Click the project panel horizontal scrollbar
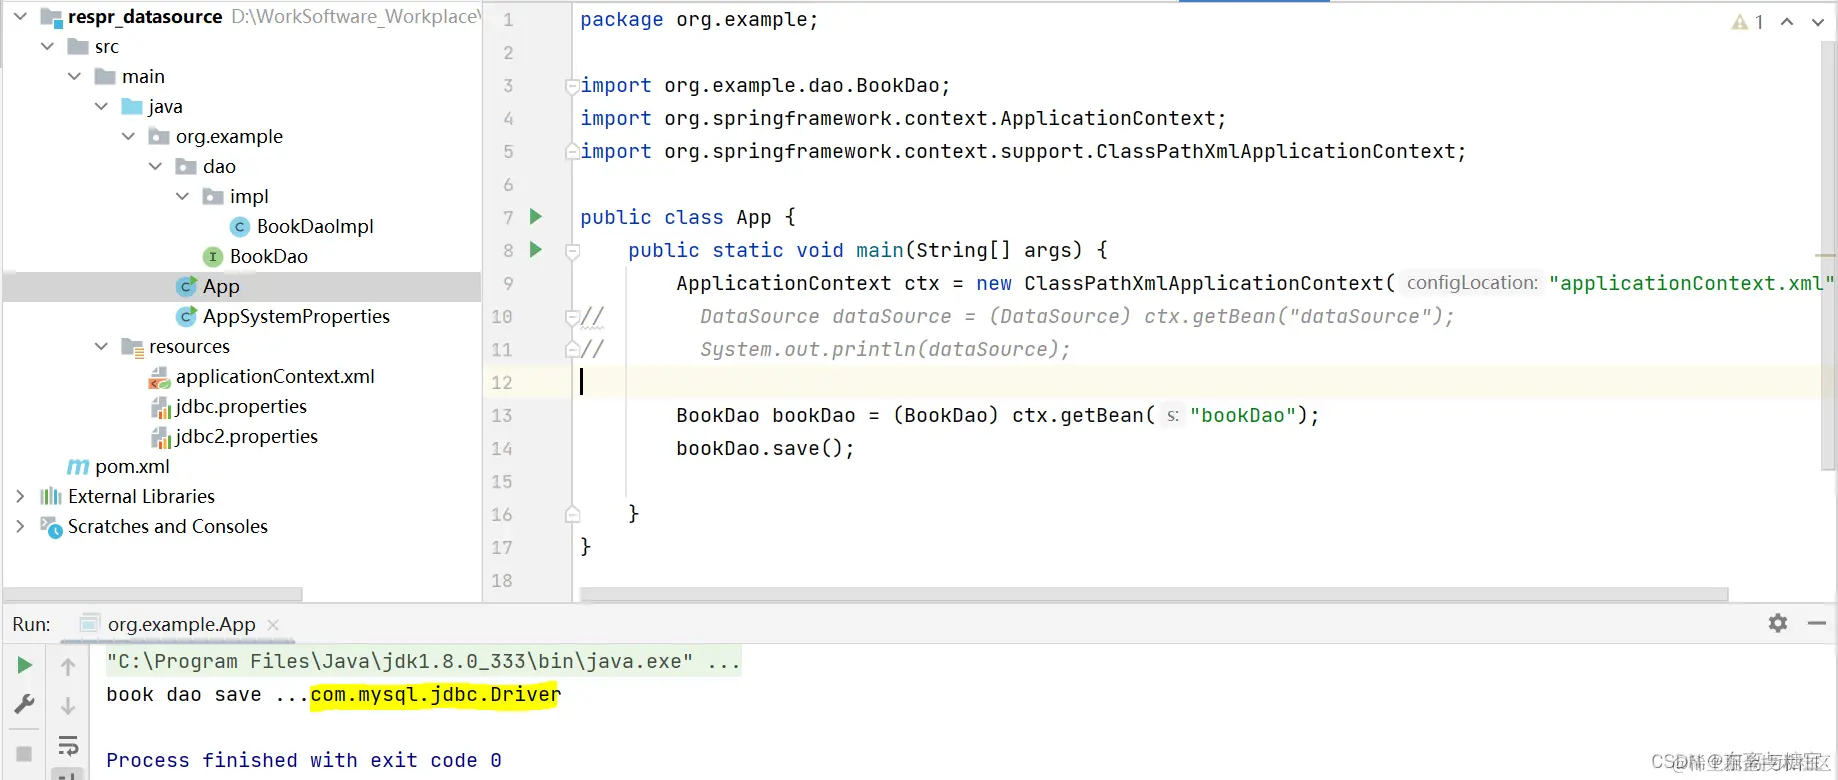Screen dimensions: 1838x780 point(153,595)
